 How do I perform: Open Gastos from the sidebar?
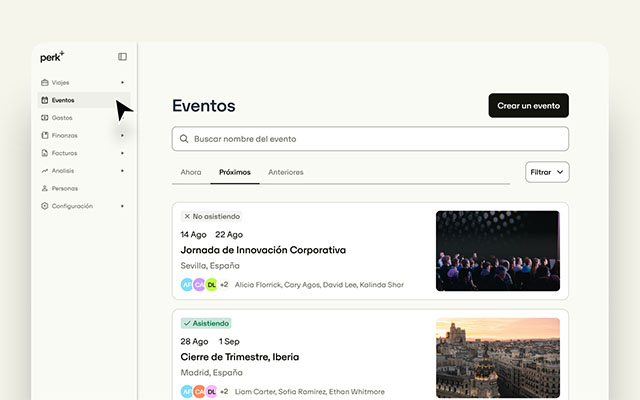[62, 118]
